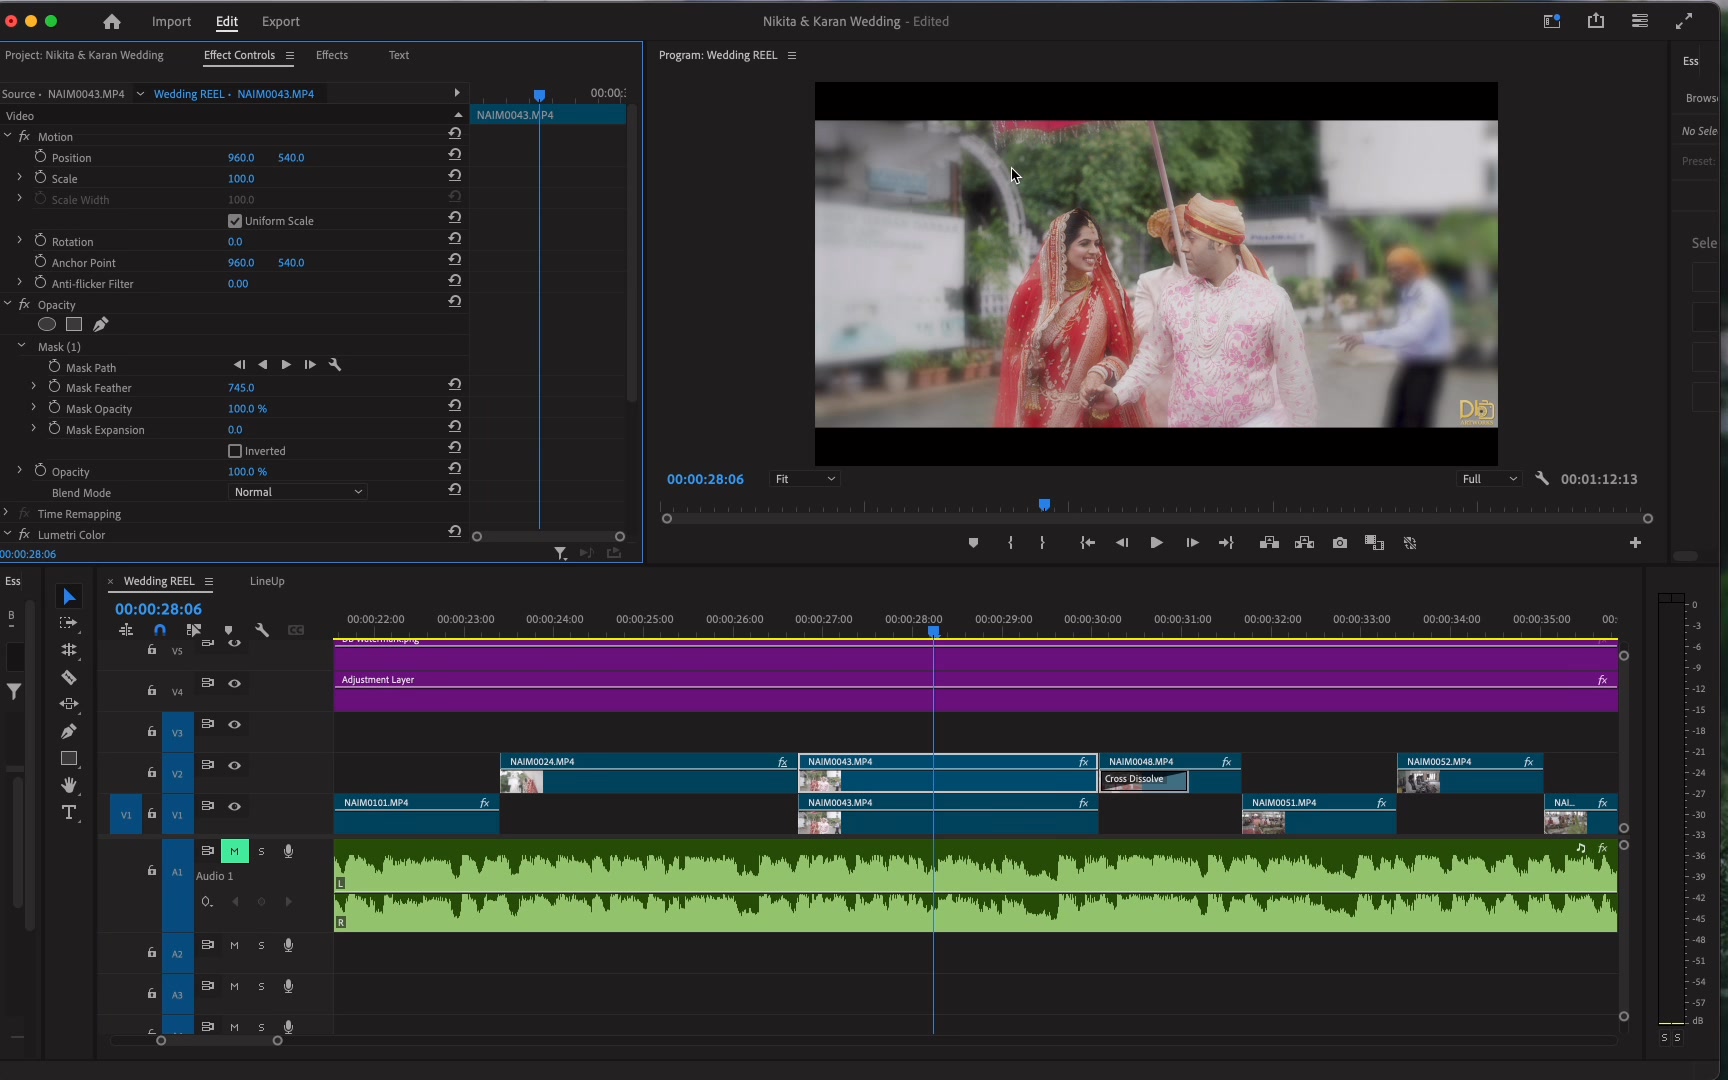Select the NAIM0051.MP4 clip on V1
This screenshot has width=1728, height=1080.
pos(1319,814)
